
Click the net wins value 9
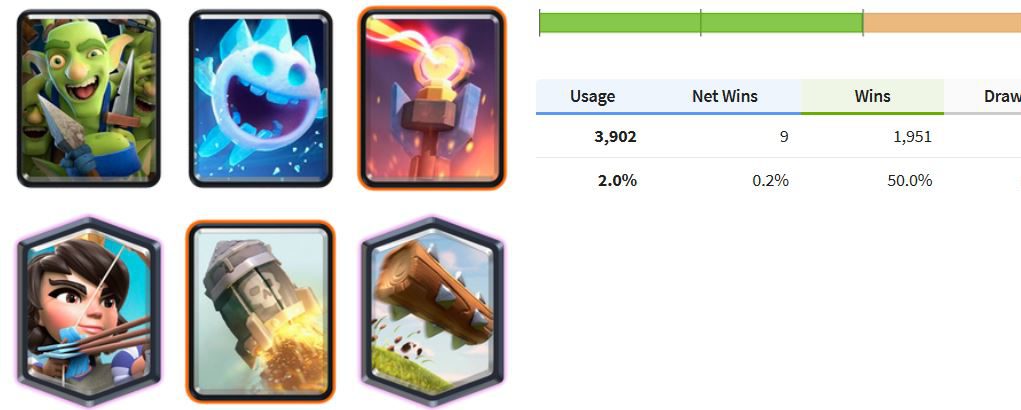pos(784,137)
